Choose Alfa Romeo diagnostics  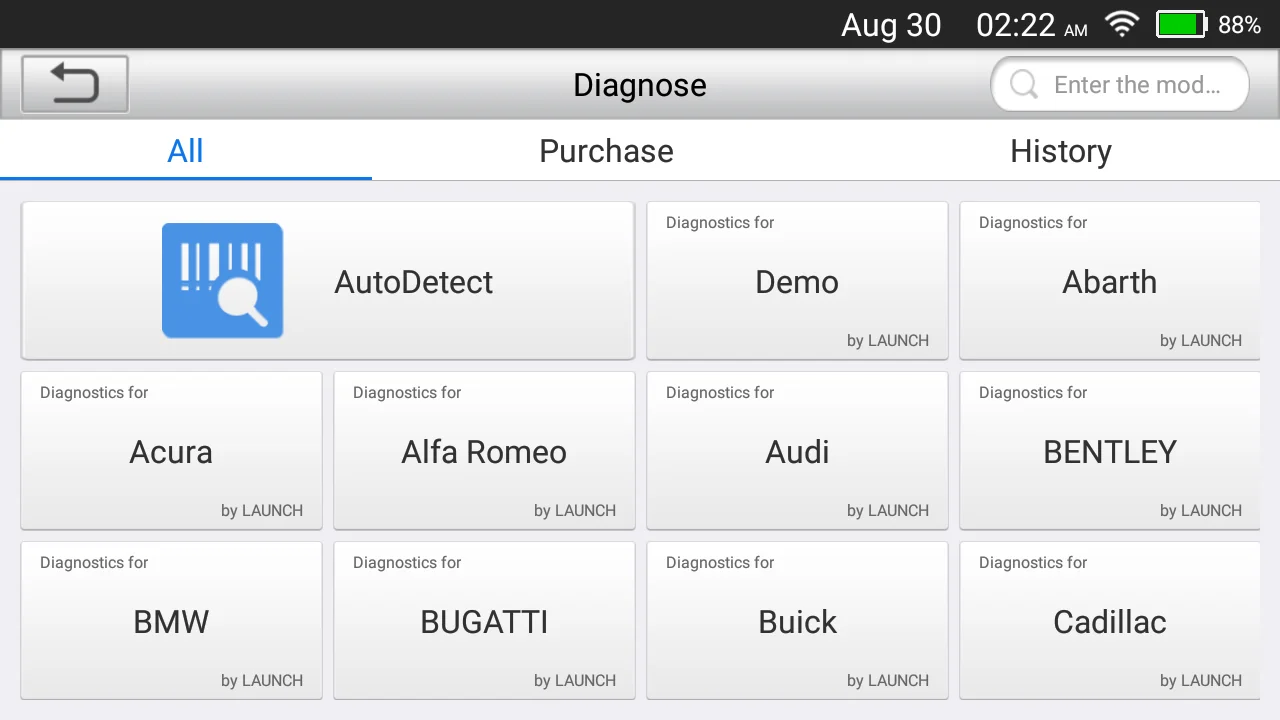(x=484, y=451)
